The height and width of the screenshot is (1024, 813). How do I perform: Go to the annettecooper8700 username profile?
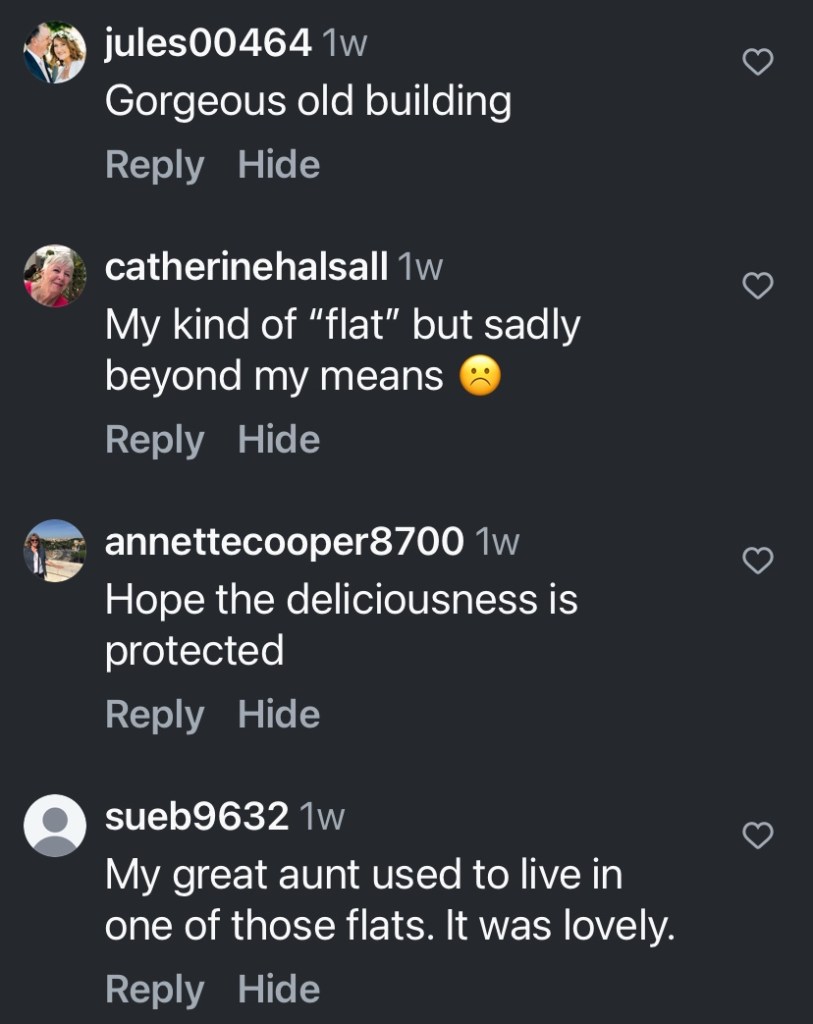[x=284, y=542]
